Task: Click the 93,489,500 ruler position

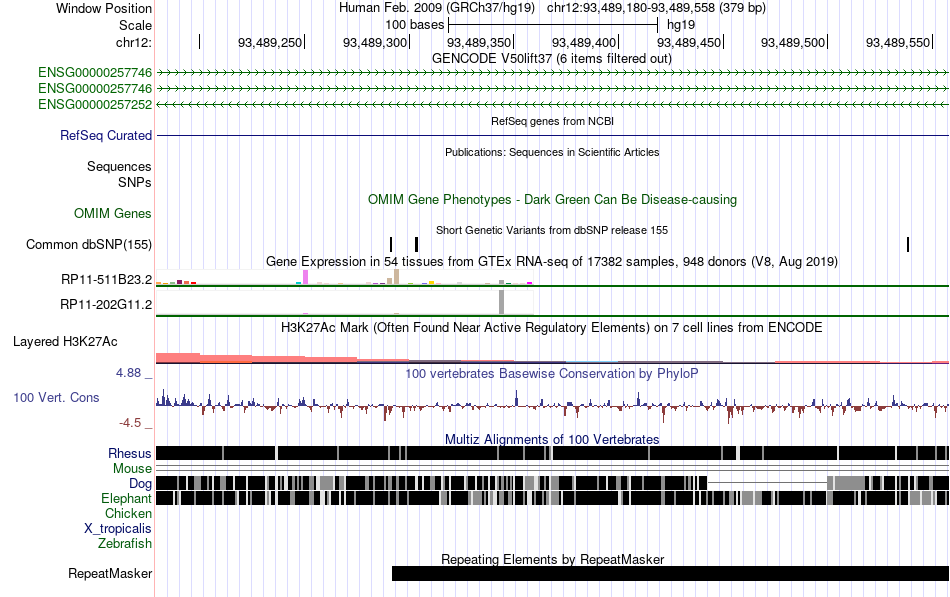Action: [793, 42]
